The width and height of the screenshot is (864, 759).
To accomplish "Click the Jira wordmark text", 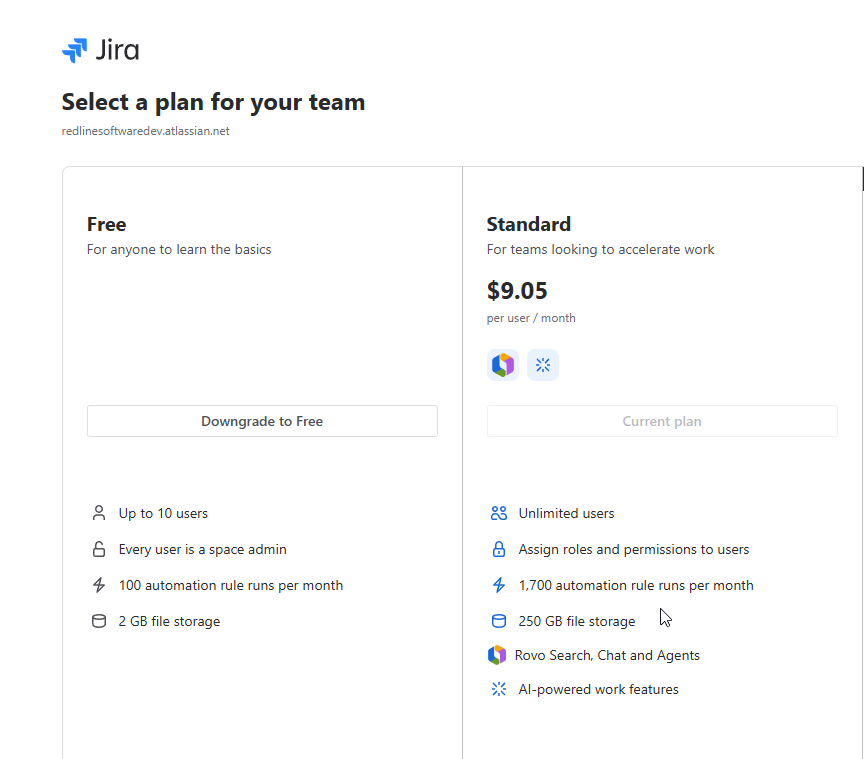I will tap(117, 50).
